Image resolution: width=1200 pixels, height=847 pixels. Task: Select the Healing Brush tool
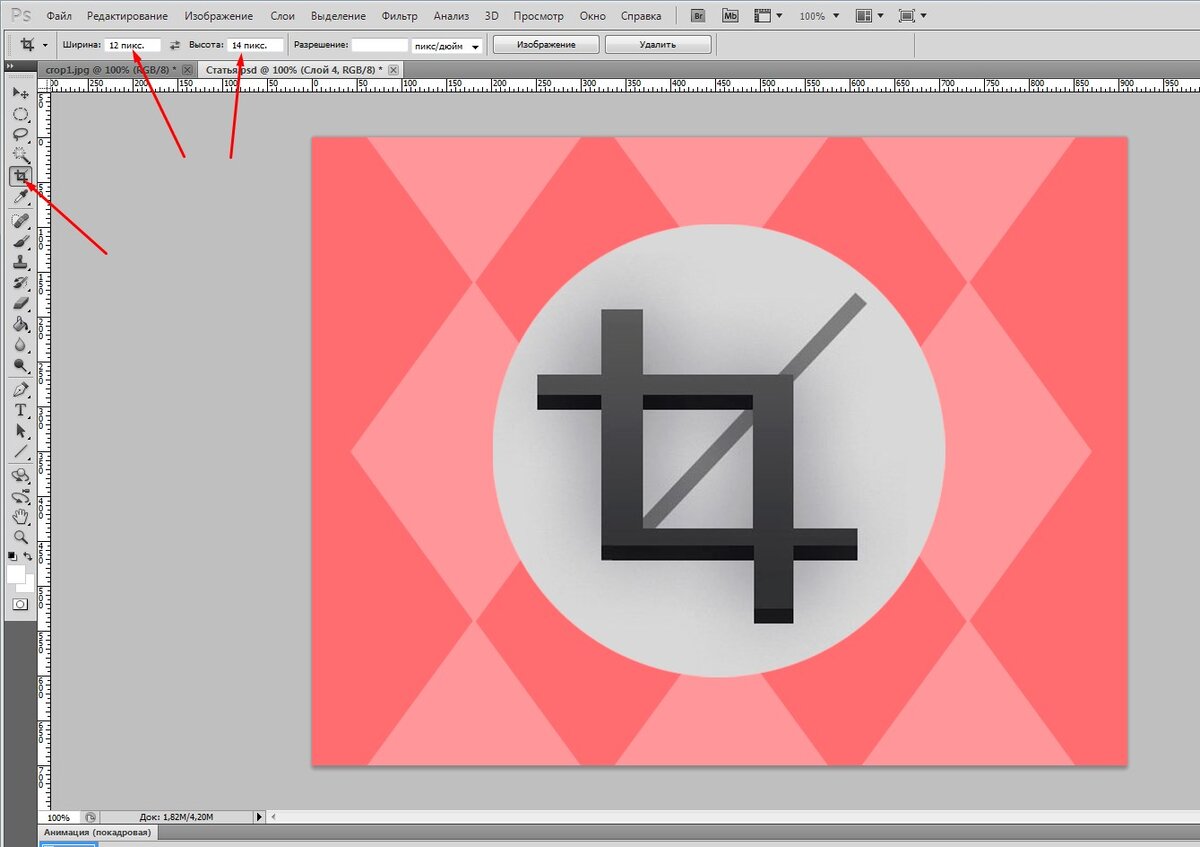click(x=20, y=221)
